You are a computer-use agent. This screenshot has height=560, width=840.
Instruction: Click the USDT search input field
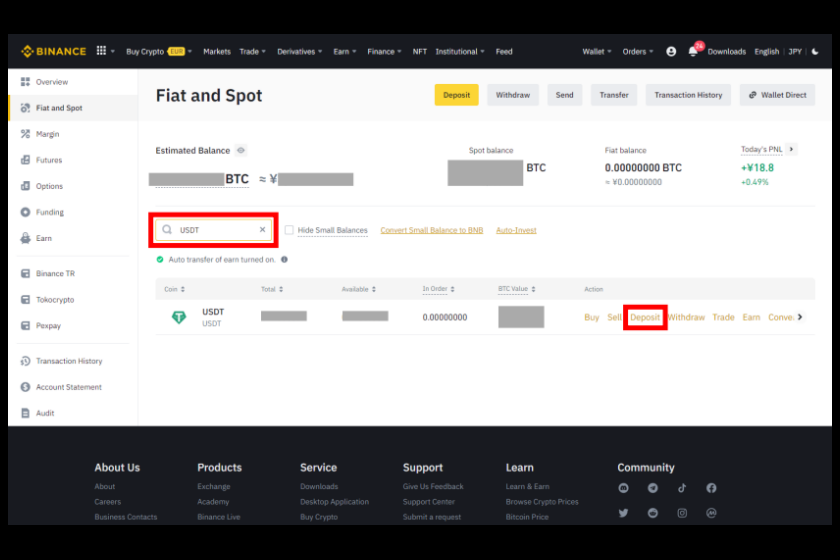click(214, 230)
